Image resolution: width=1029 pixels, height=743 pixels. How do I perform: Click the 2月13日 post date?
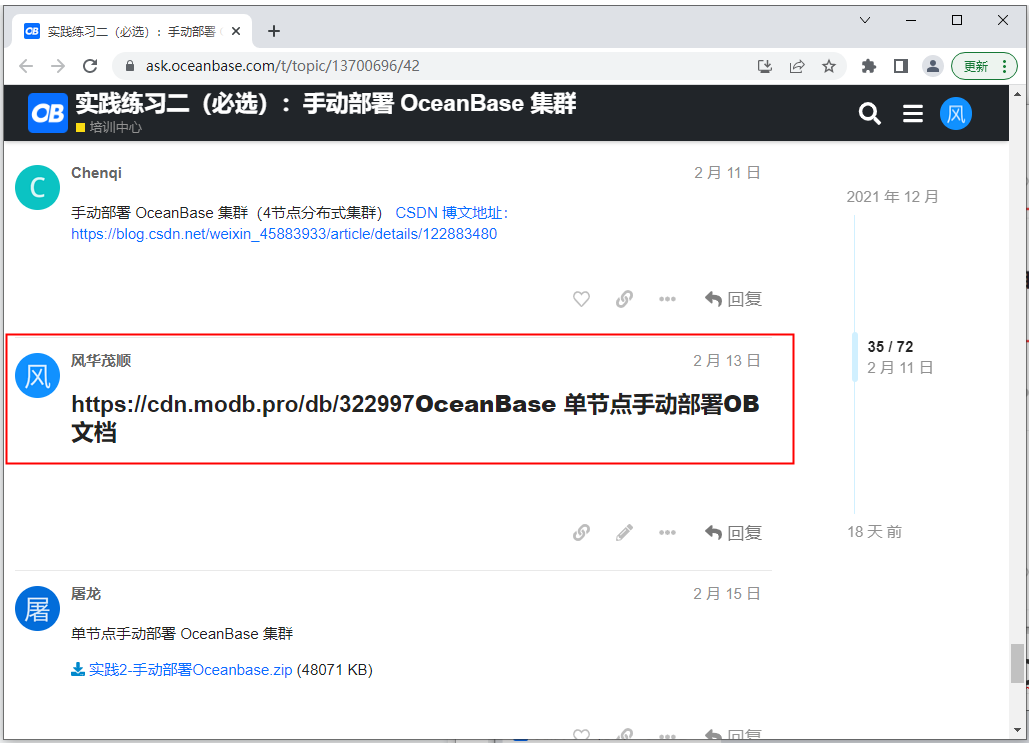coord(727,360)
